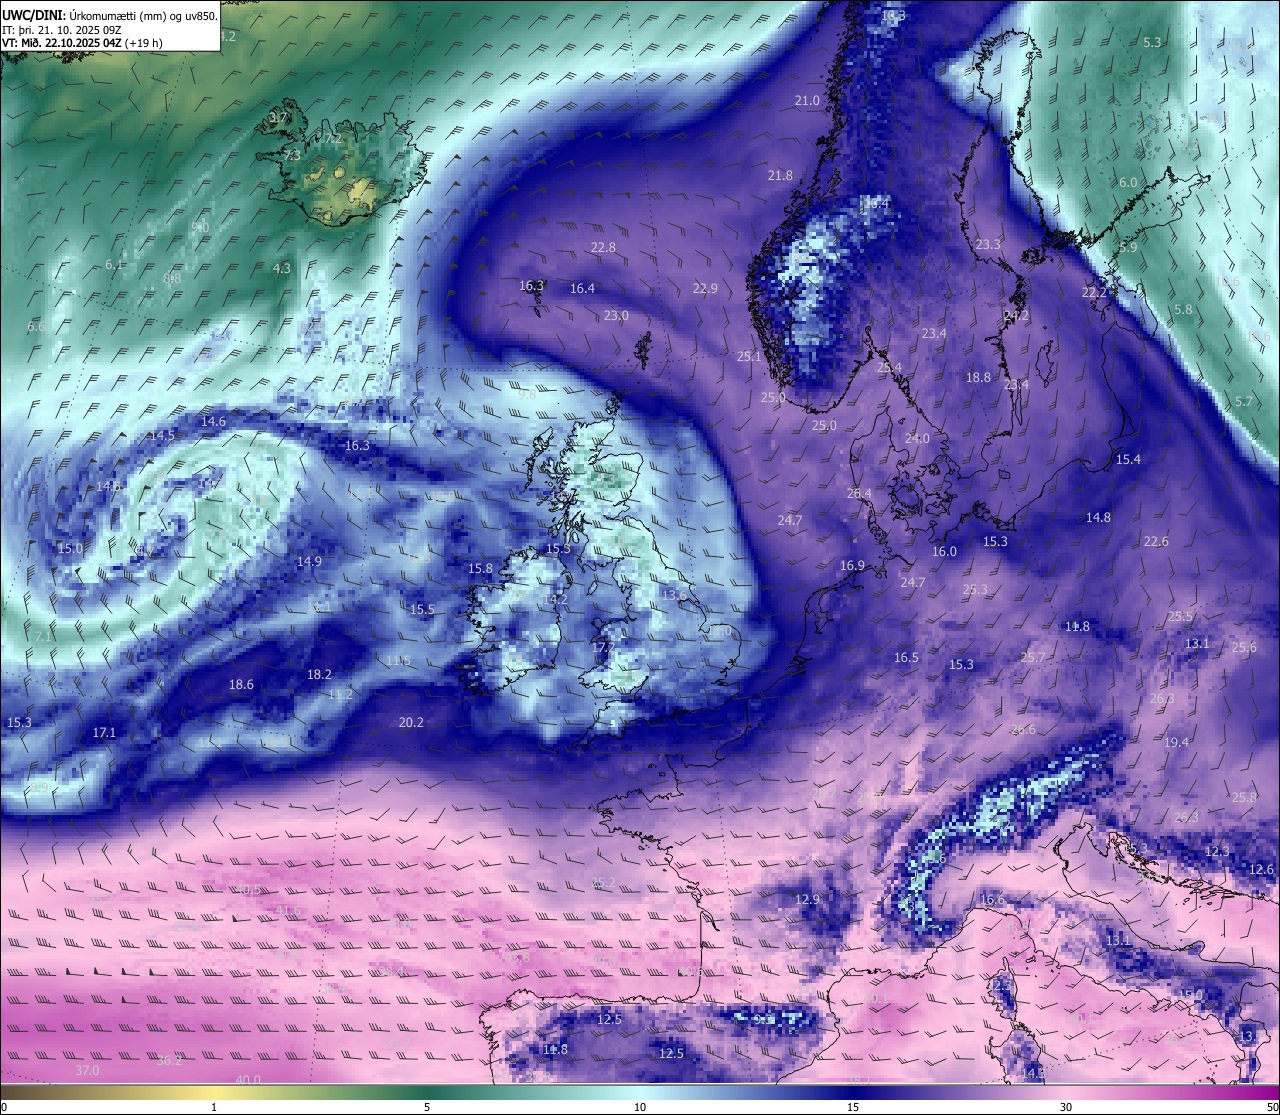The image size is (1280, 1115).
Task: Click the map value 37.0 in the bottom left
Action: click(x=87, y=1070)
